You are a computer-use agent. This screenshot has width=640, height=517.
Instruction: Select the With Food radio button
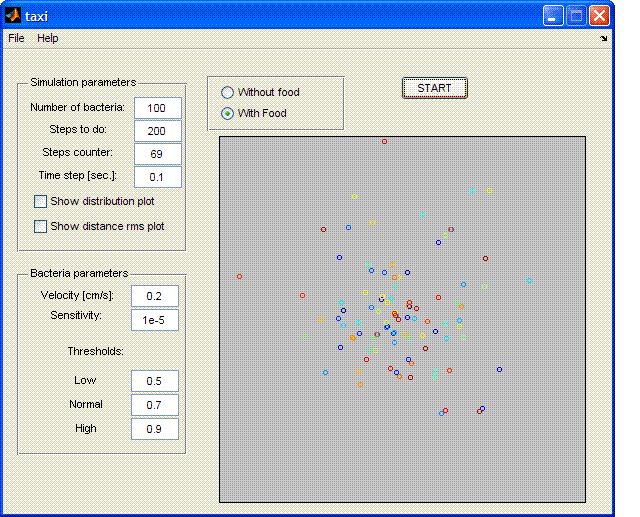pos(227,113)
